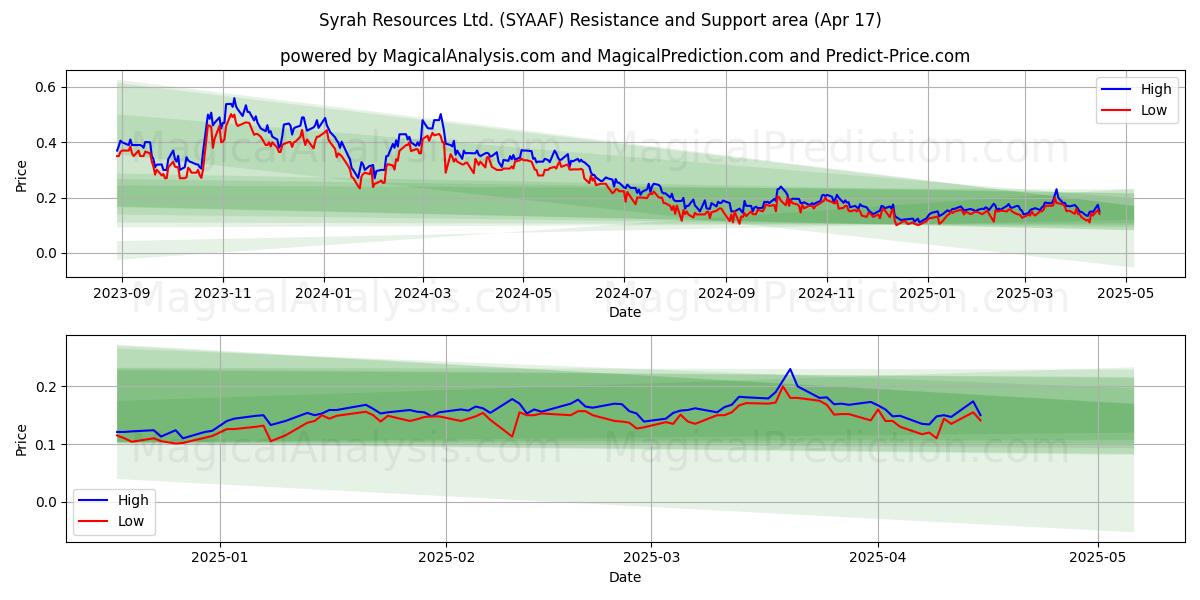Click the '2025-03' x-axis label in the bottom chart
The image size is (1200, 600).
[x=651, y=560]
